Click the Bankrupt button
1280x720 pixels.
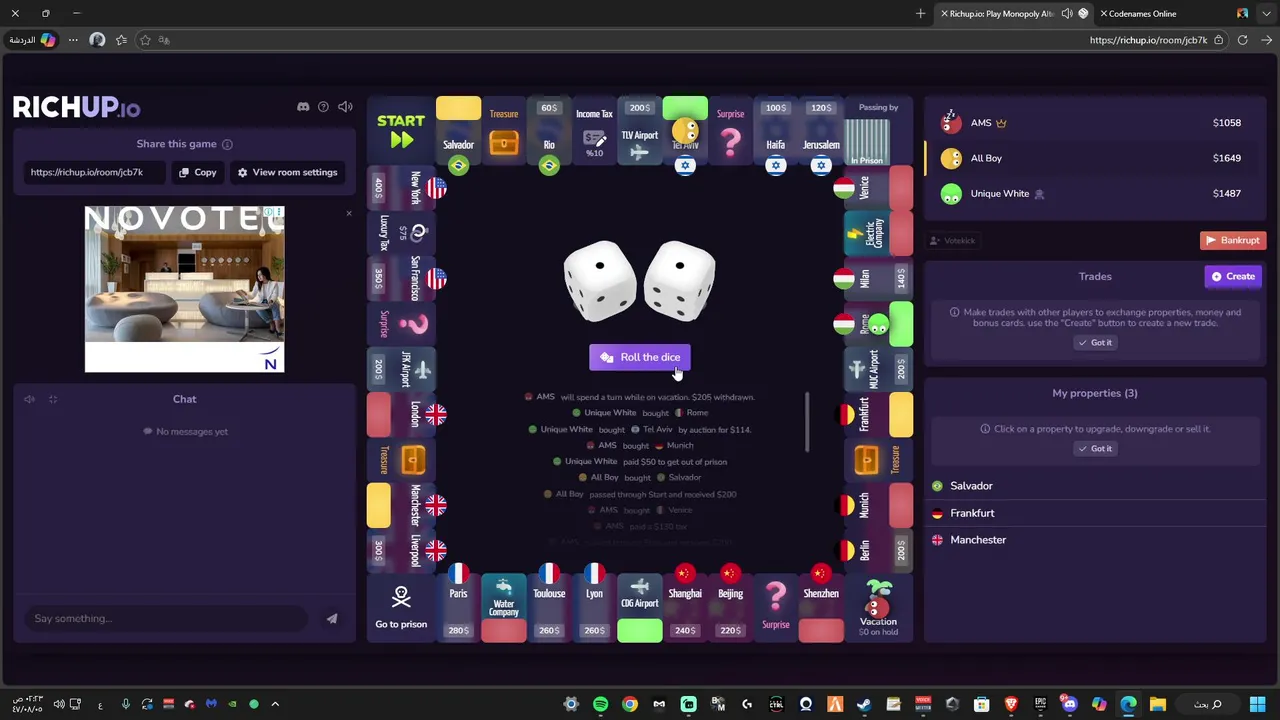1233,240
